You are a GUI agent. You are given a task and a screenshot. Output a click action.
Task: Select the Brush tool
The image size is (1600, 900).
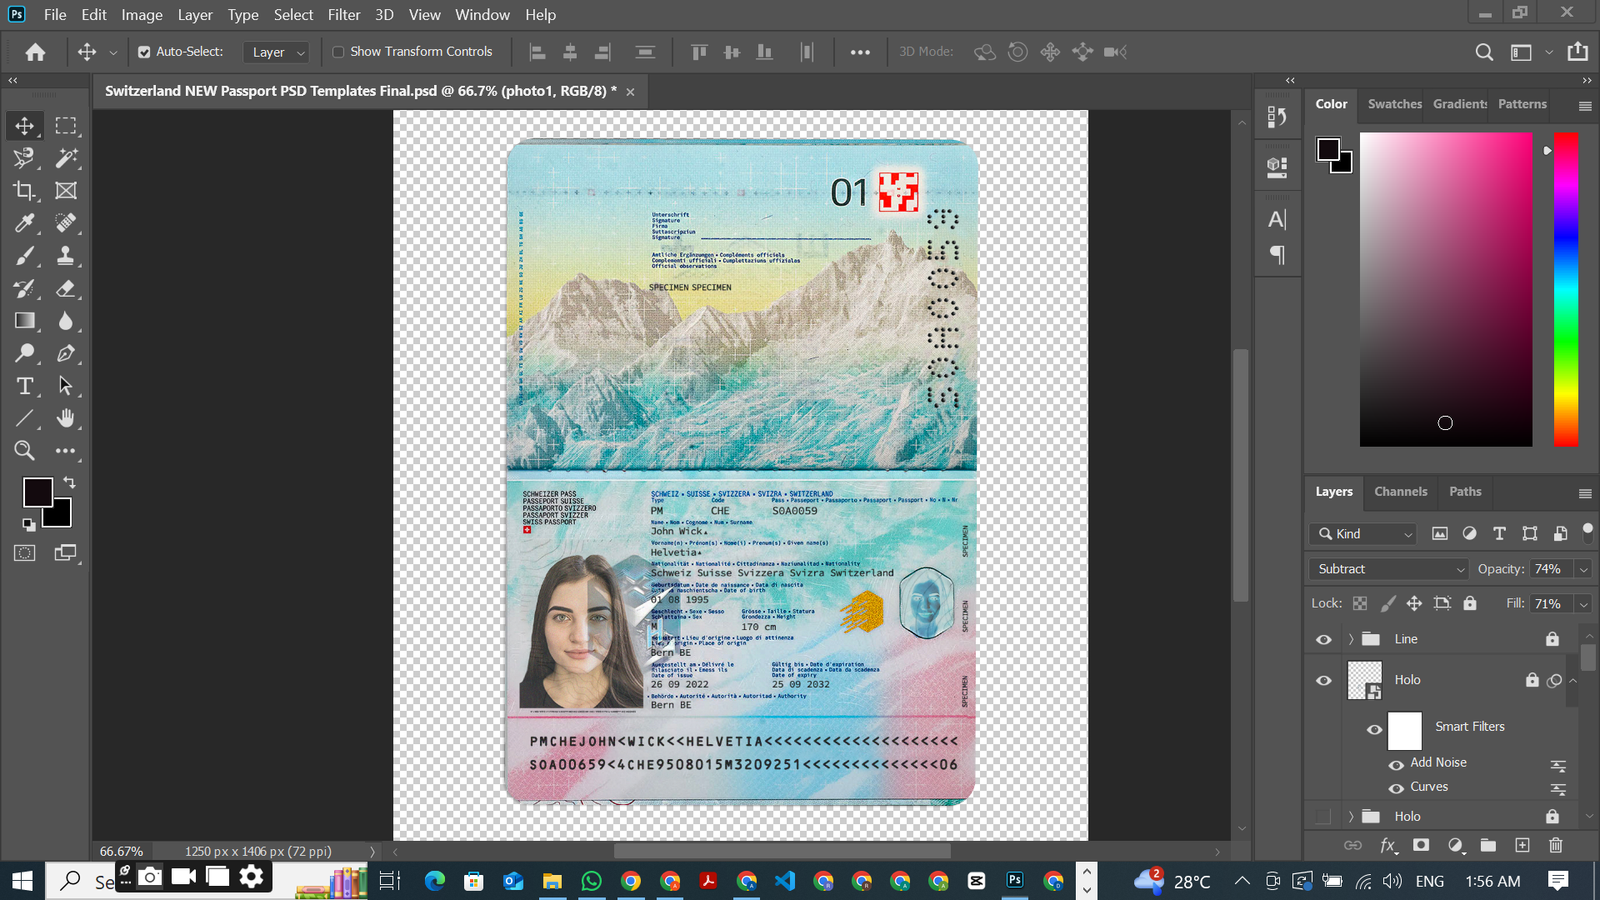pyautogui.click(x=24, y=256)
